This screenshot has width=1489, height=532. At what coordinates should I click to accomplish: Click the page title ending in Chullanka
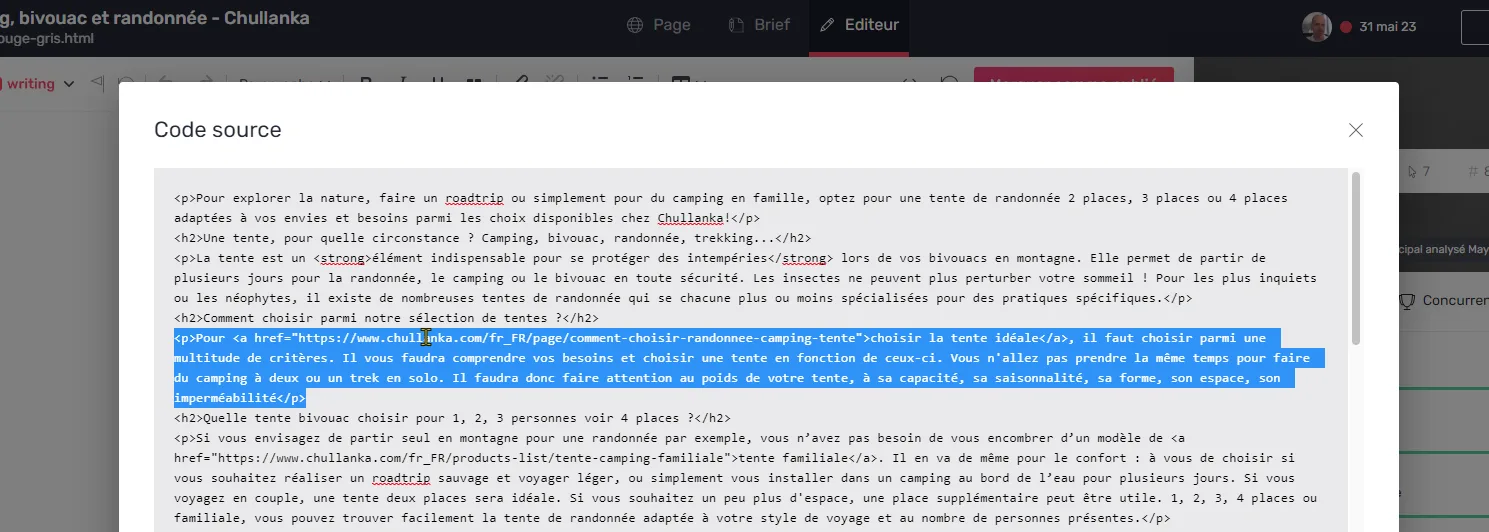[x=155, y=18]
